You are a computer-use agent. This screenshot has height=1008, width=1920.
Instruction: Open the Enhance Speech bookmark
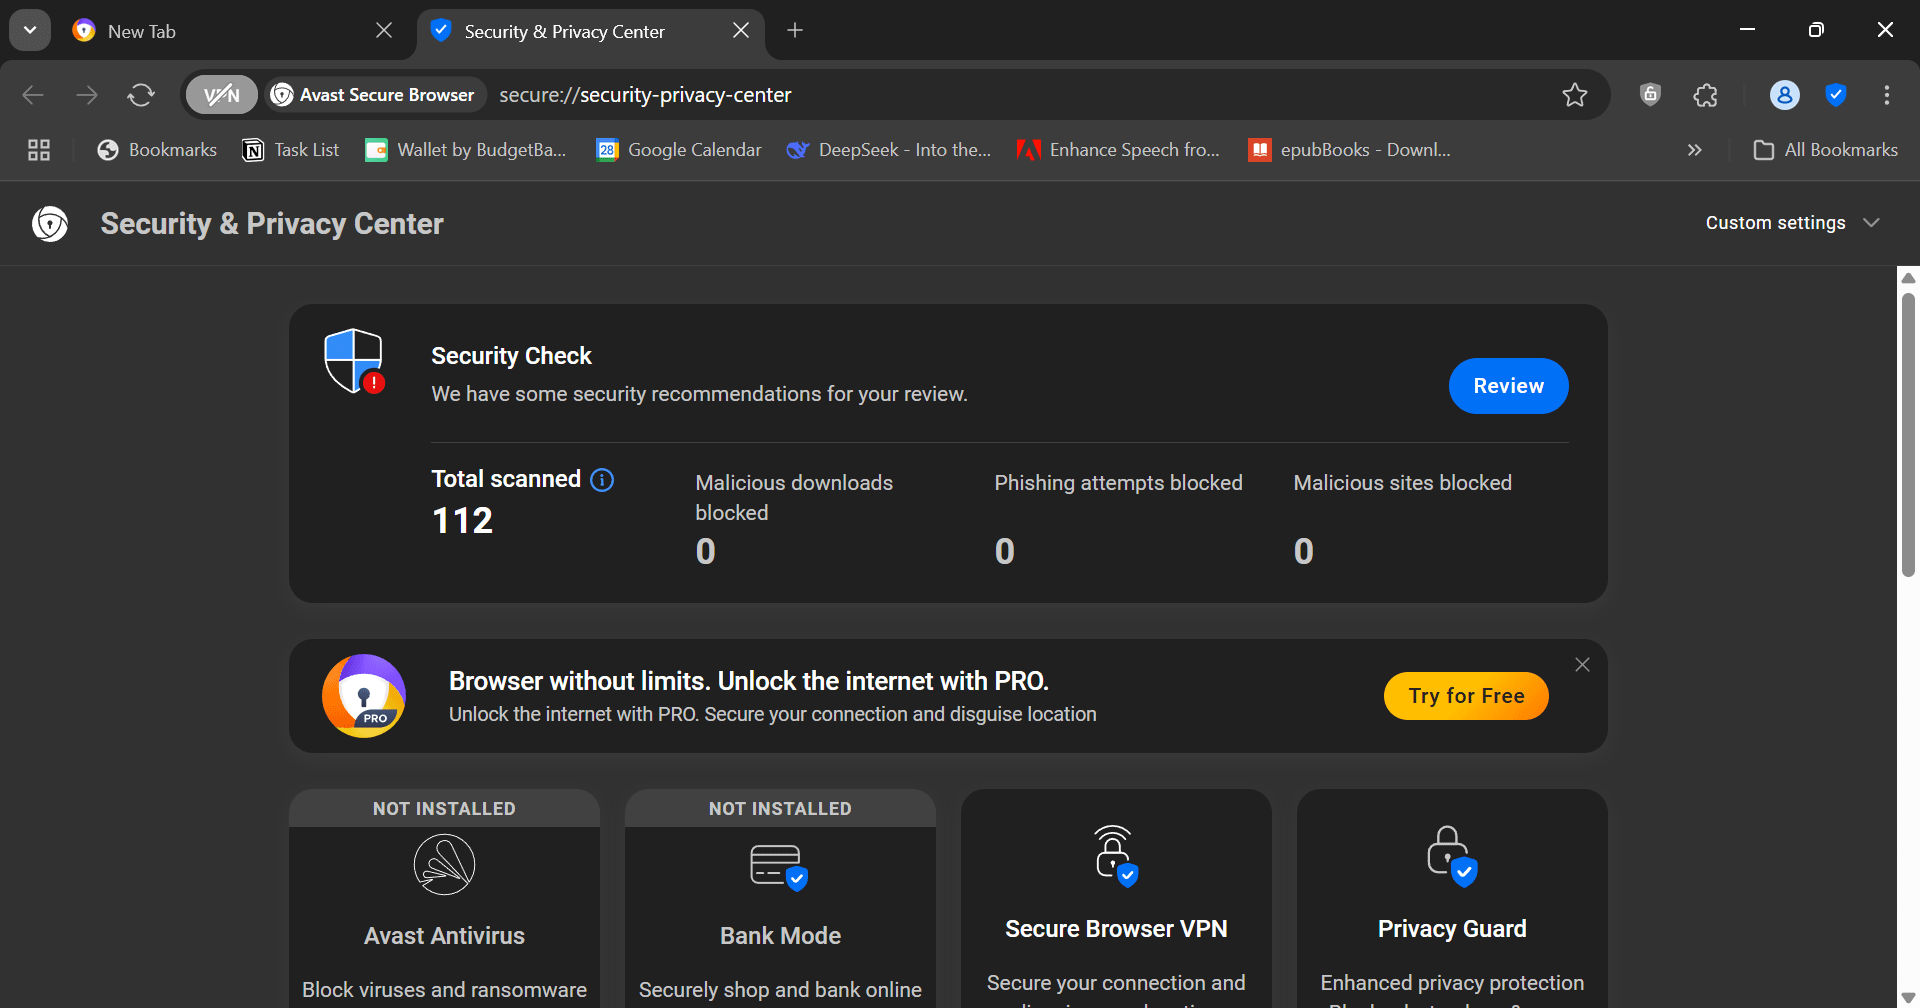1119,150
